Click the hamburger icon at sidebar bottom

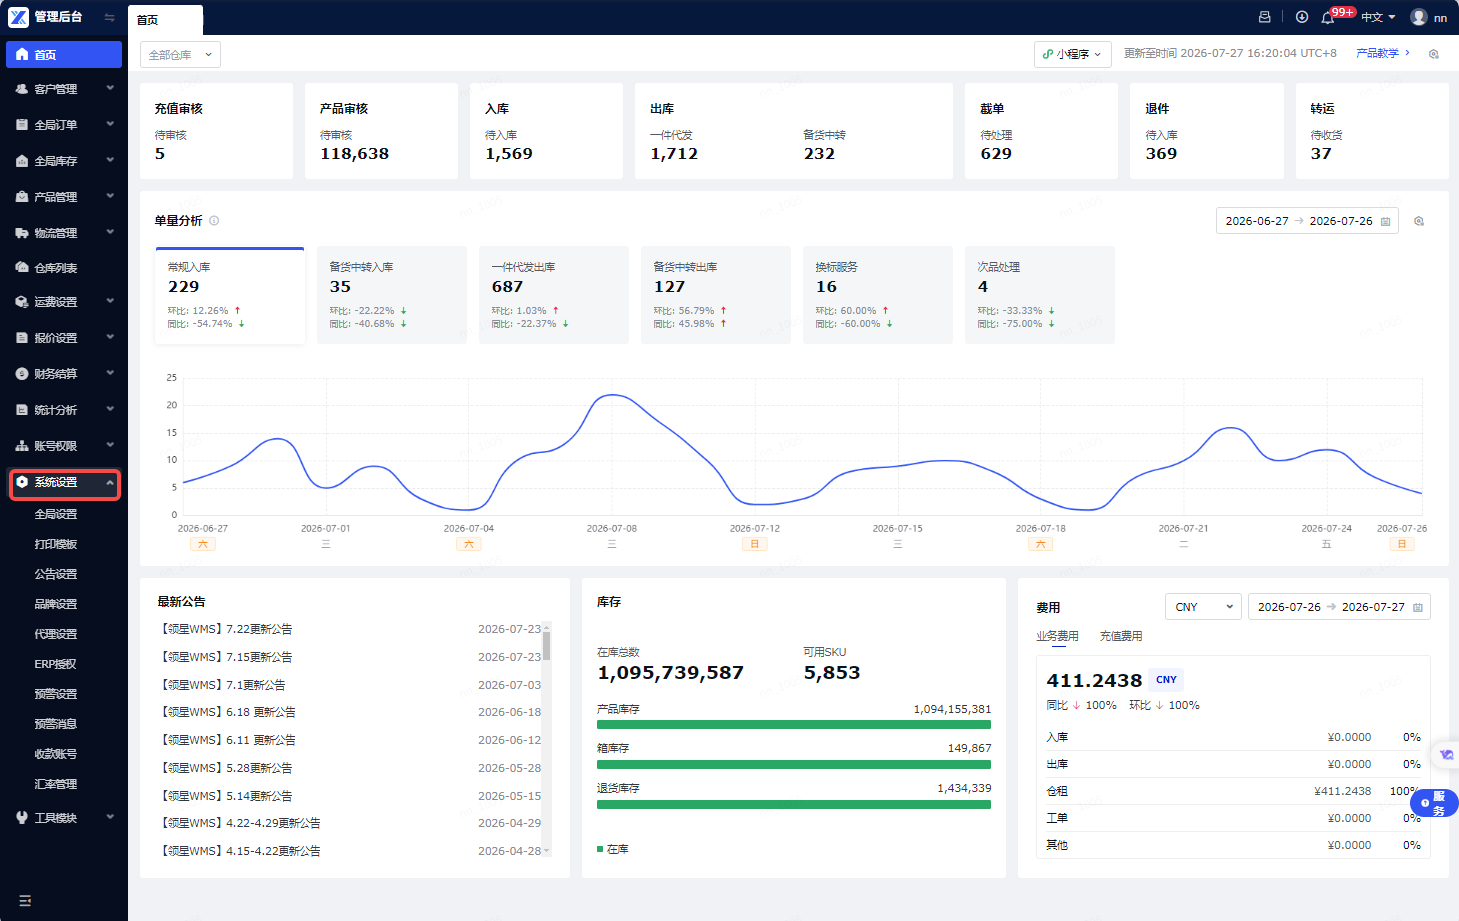(25, 901)
